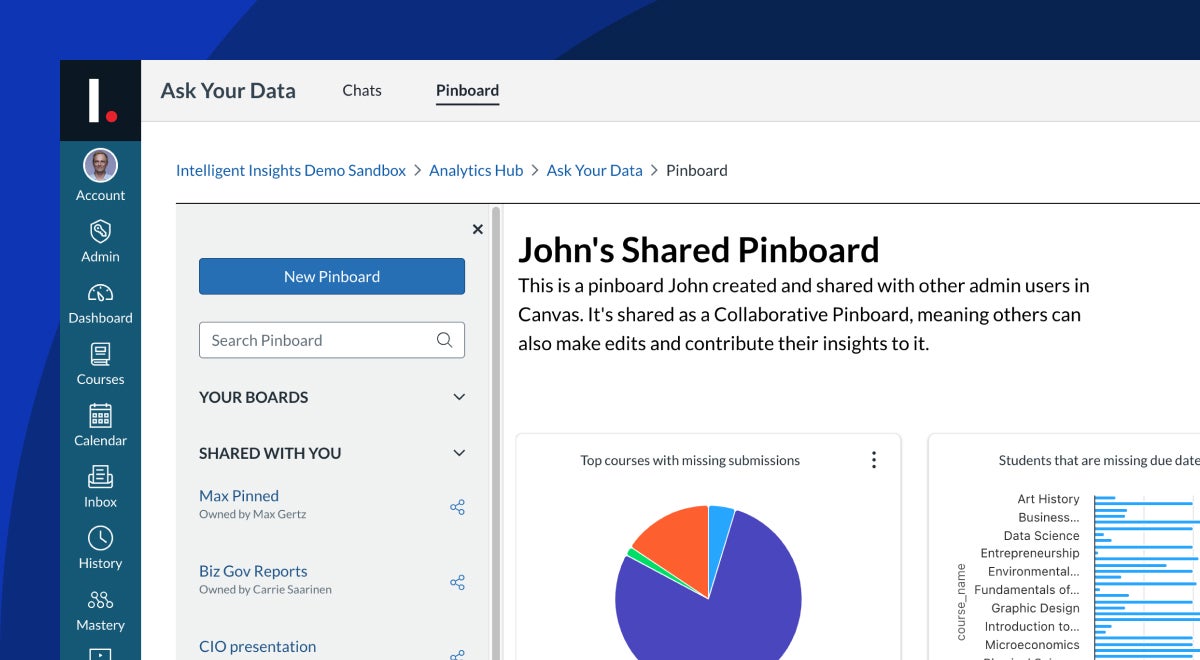Viewport: 1200px width, 660px height.
Task: Open three-dot menu on missing submissions chart
Action: 873,460
